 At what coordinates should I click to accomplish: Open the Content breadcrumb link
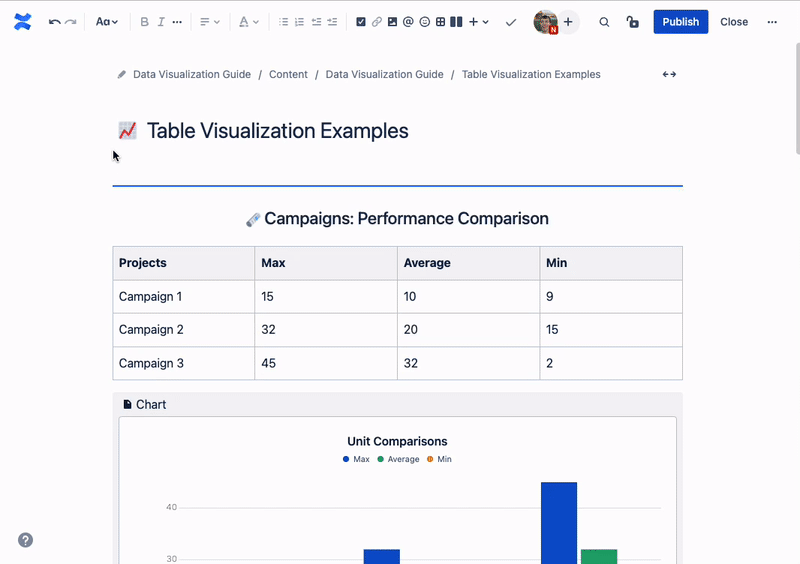point(288,75)
